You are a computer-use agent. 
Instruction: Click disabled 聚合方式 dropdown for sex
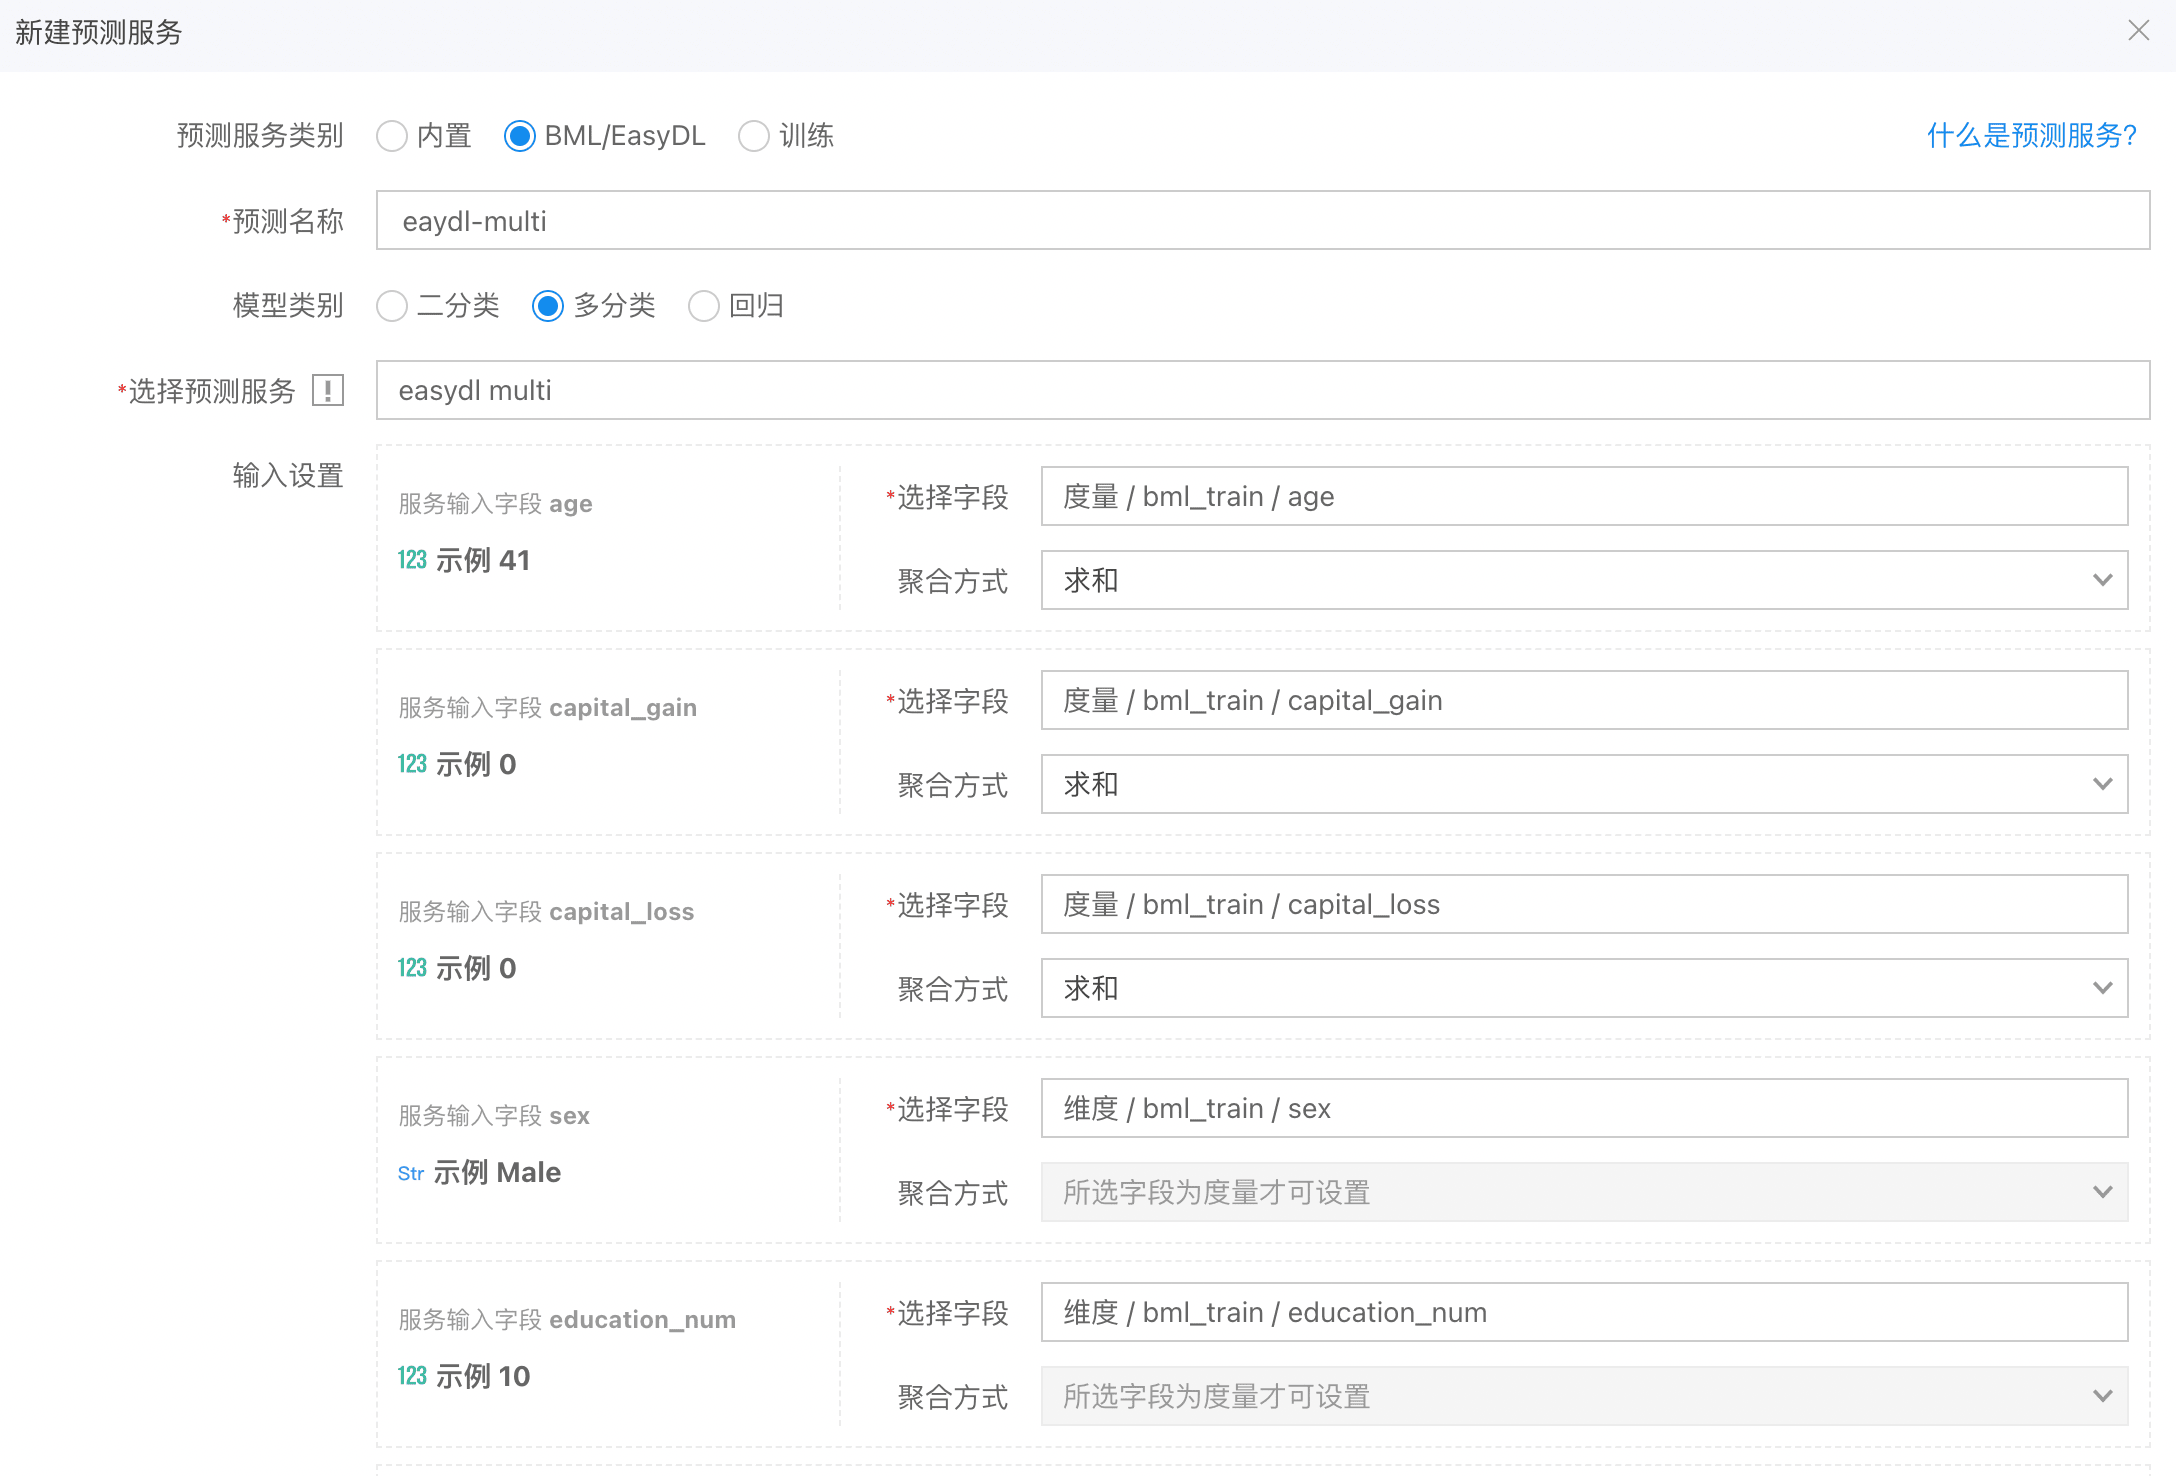(x=1584, y=1192)
